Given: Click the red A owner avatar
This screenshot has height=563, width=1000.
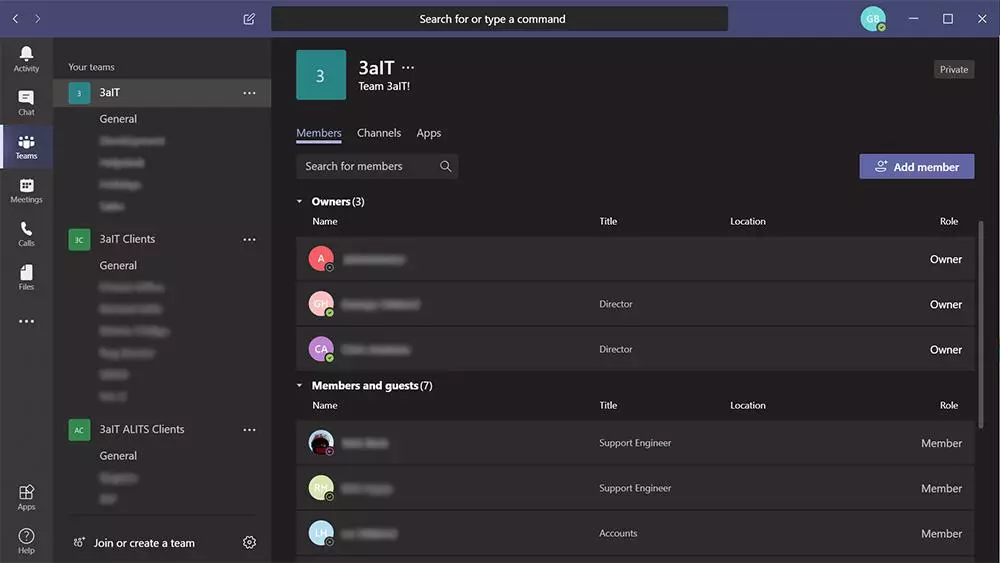Looking at the screenshot, I should click(321, 259).
